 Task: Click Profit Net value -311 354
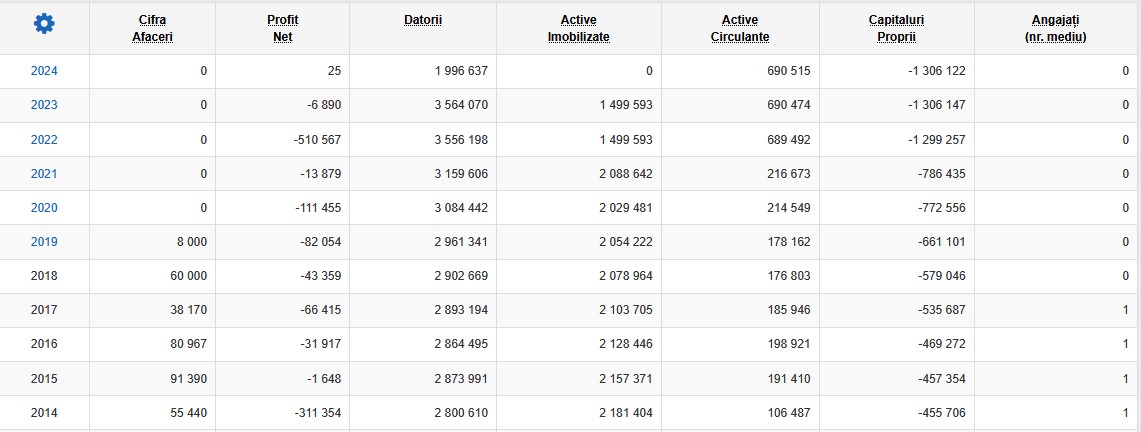click(318, 413)
